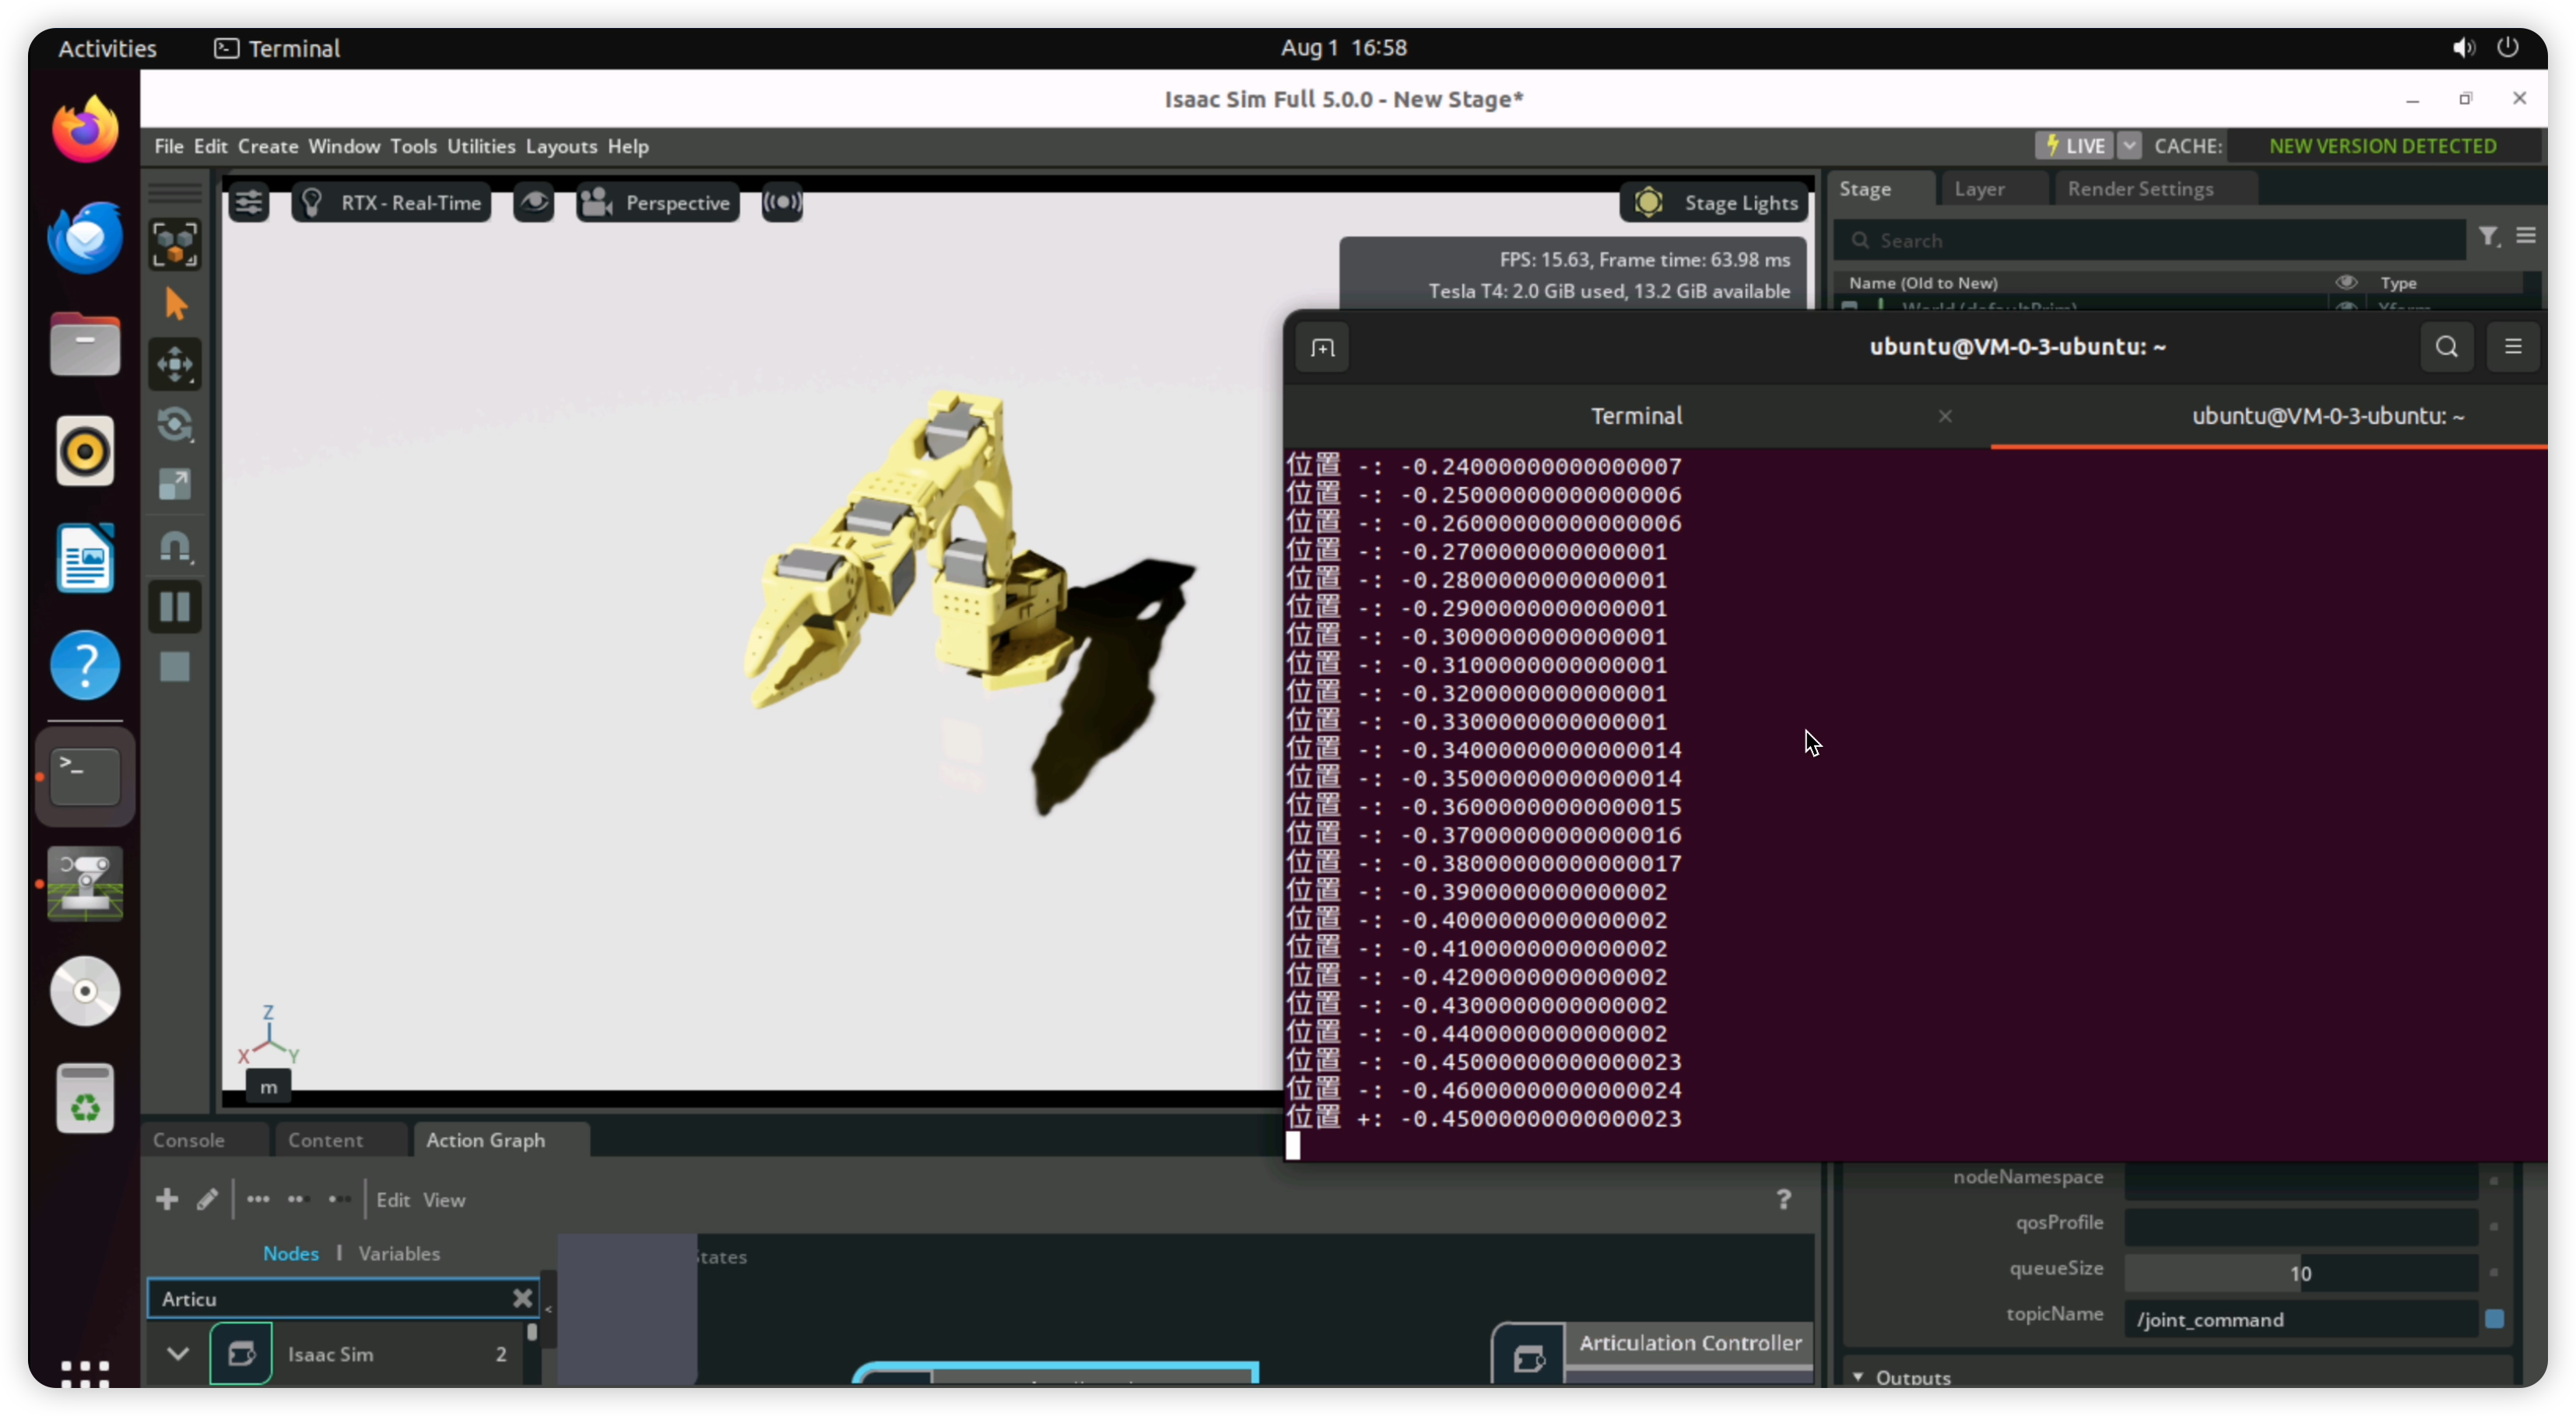Open the viewport eye display options

point(534,203)
